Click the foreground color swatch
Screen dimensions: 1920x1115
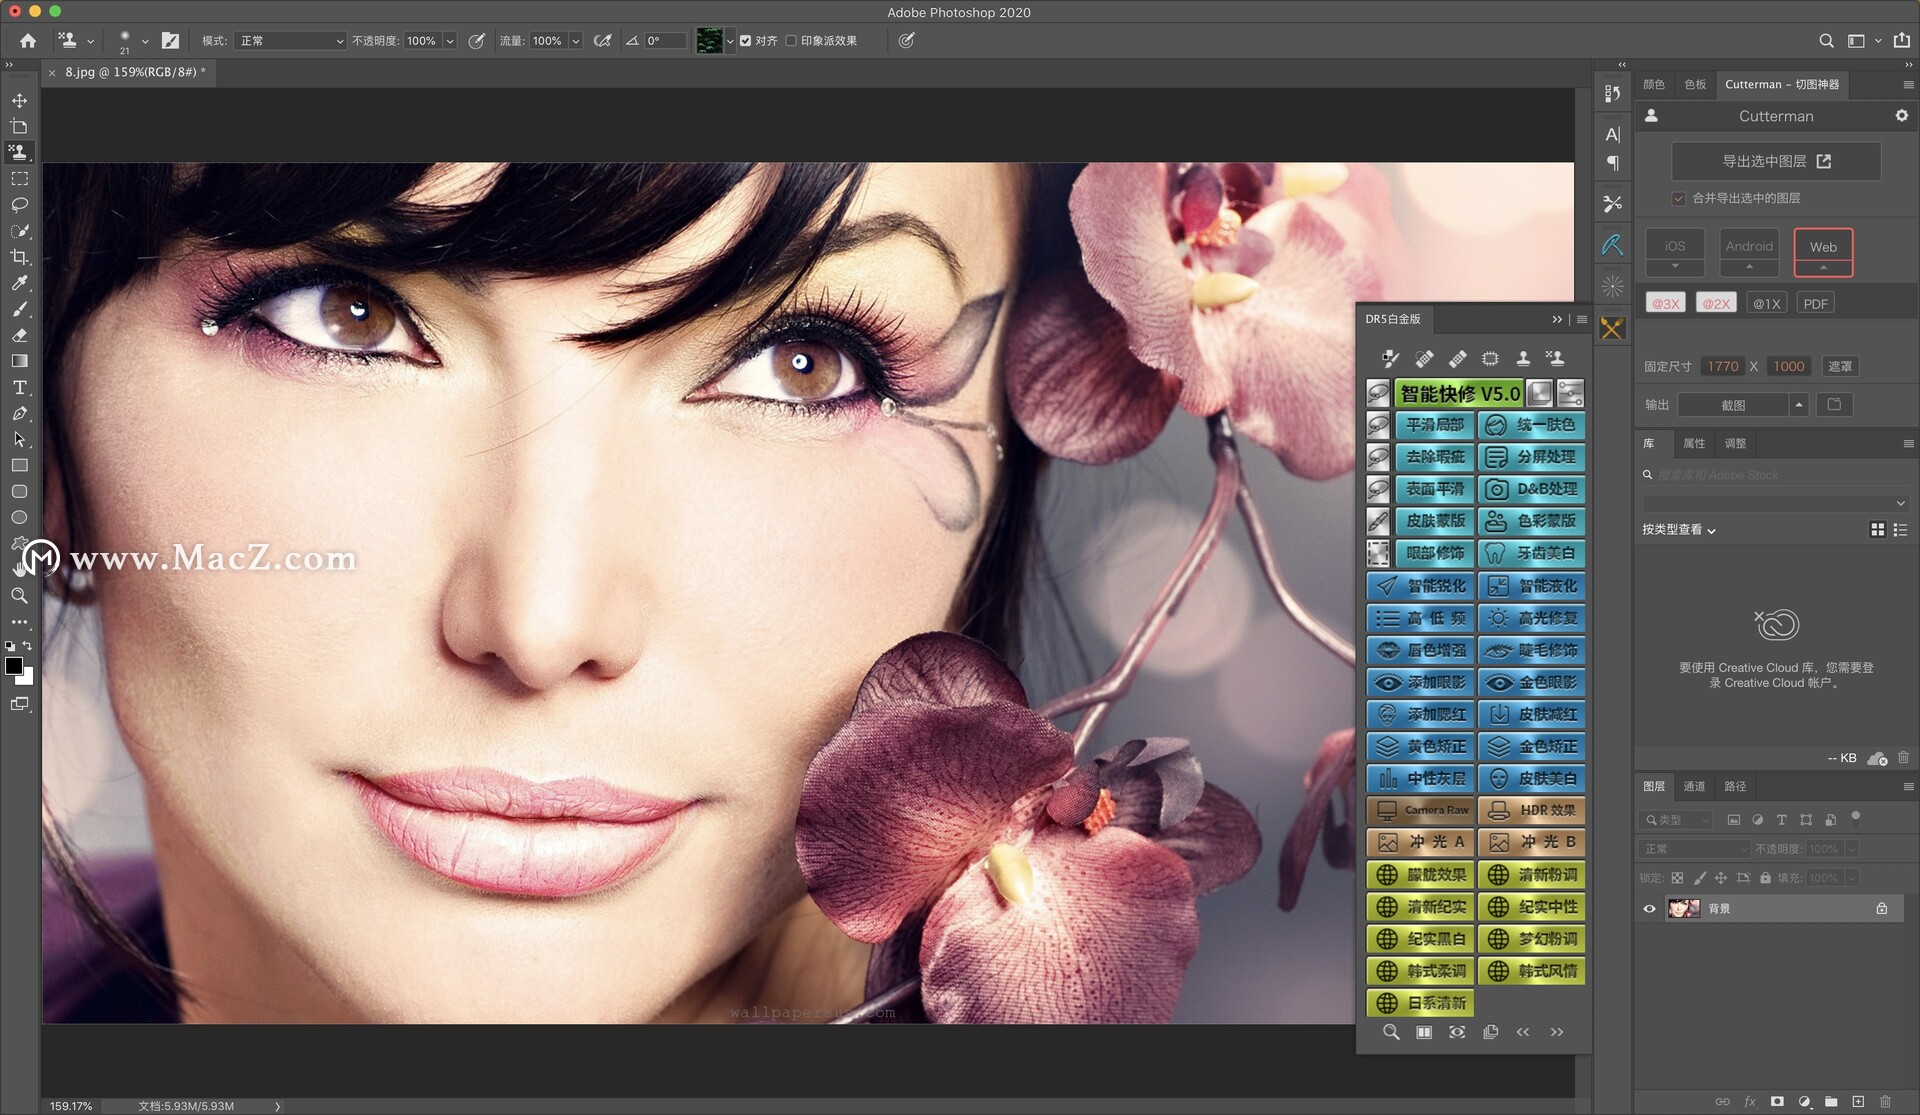pyautogui.click(x=14, y=667)
